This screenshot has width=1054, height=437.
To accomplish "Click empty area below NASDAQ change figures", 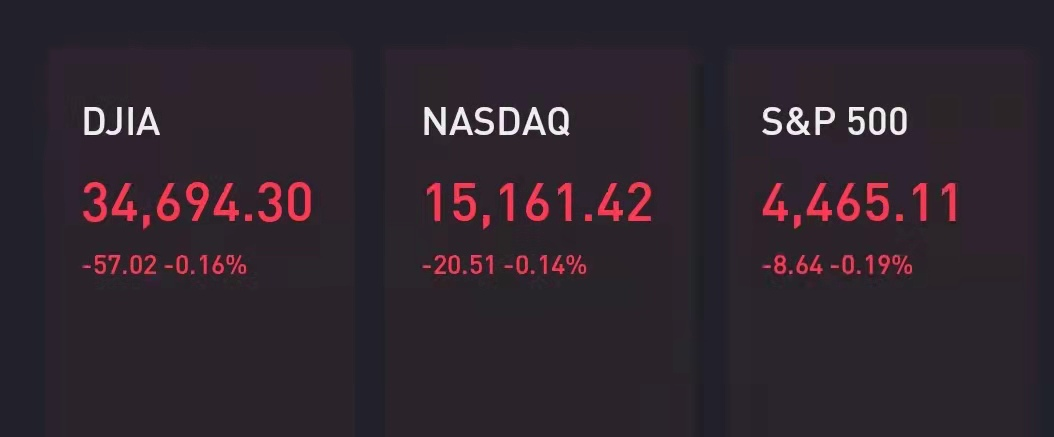I will point(539,356).
